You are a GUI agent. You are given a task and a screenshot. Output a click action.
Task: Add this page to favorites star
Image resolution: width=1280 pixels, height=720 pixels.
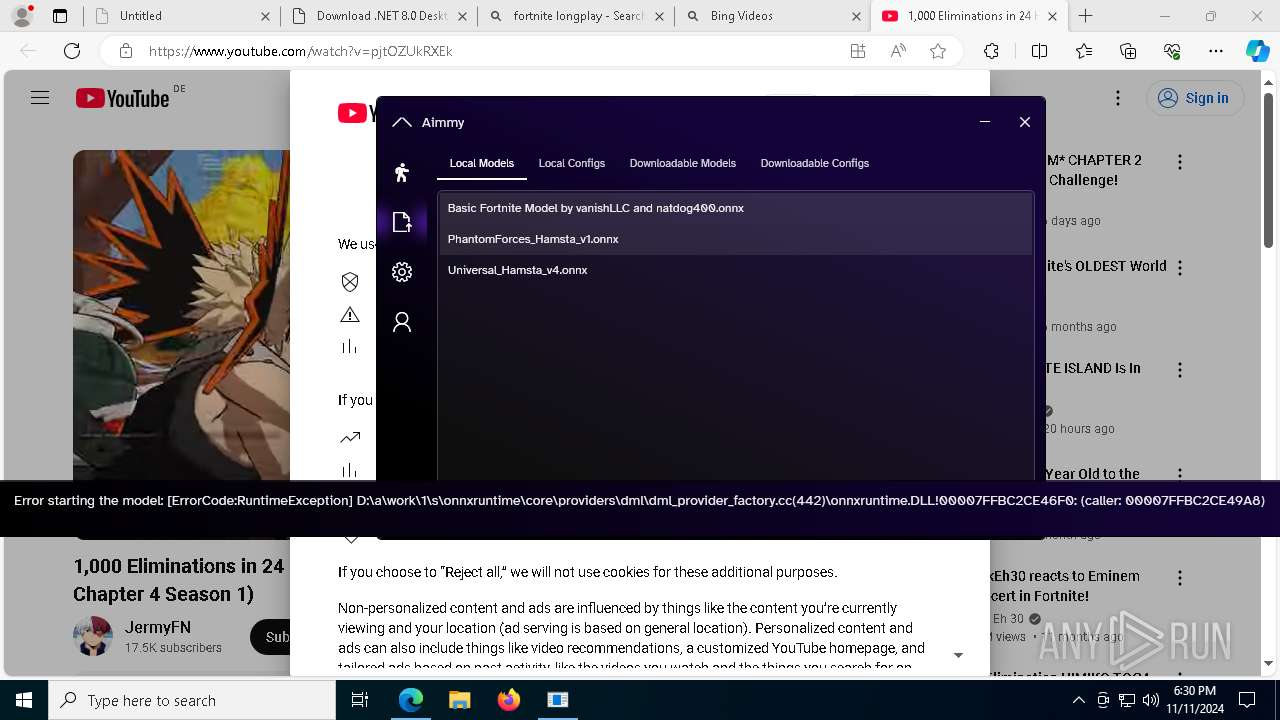pos(938,51)
